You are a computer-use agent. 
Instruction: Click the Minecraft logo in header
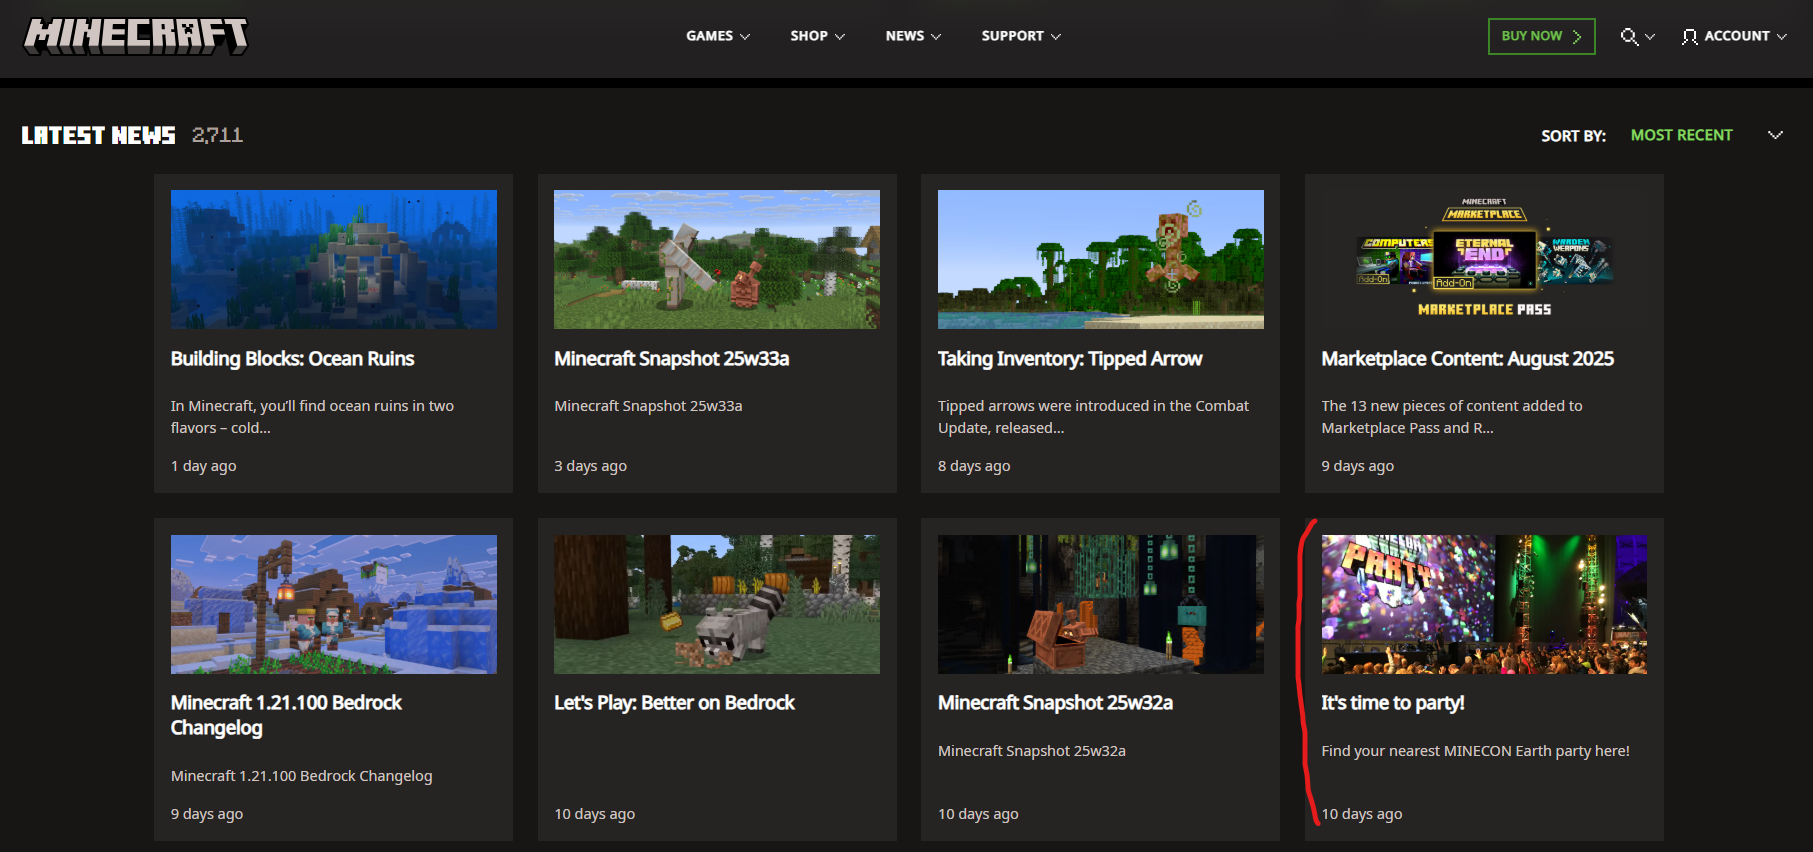[136, 36]
